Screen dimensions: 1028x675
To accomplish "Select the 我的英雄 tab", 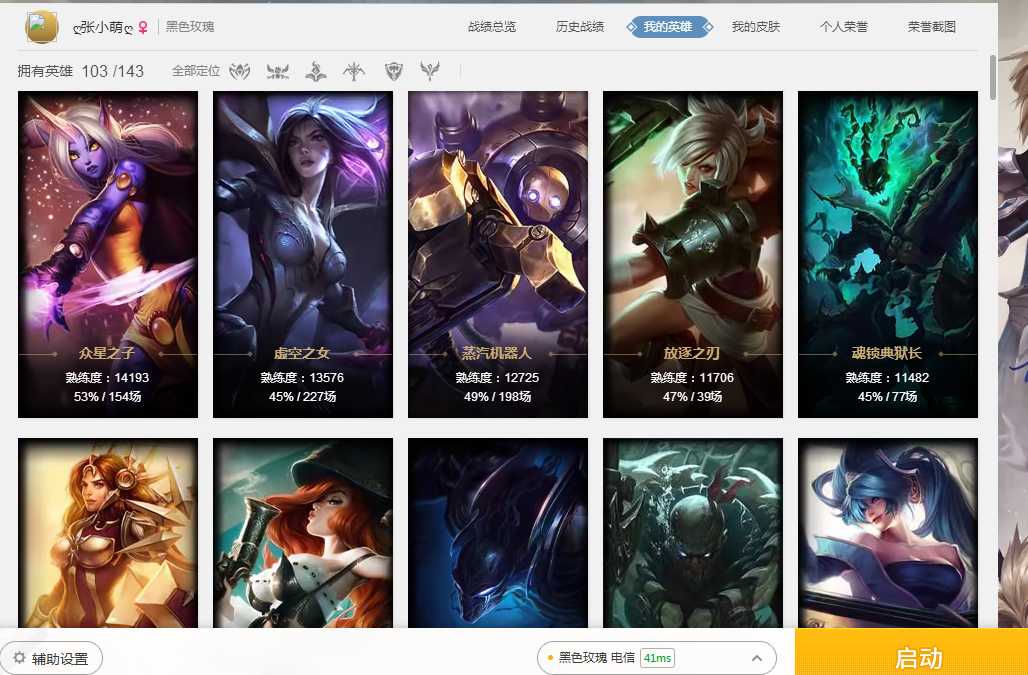I will point(668,27).
